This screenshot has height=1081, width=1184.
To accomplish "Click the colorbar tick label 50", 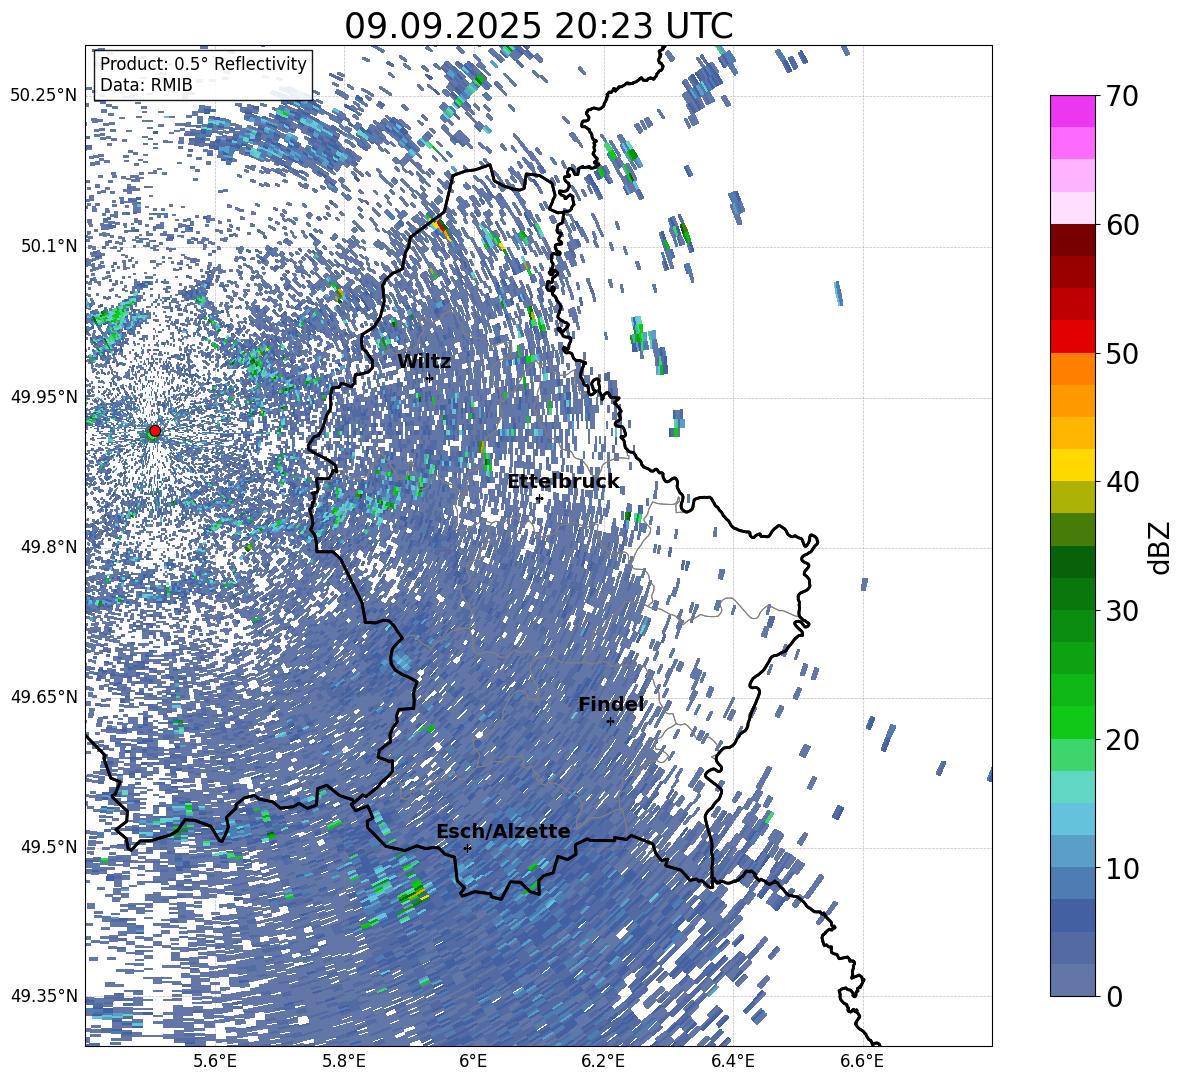I will 1122,353.
